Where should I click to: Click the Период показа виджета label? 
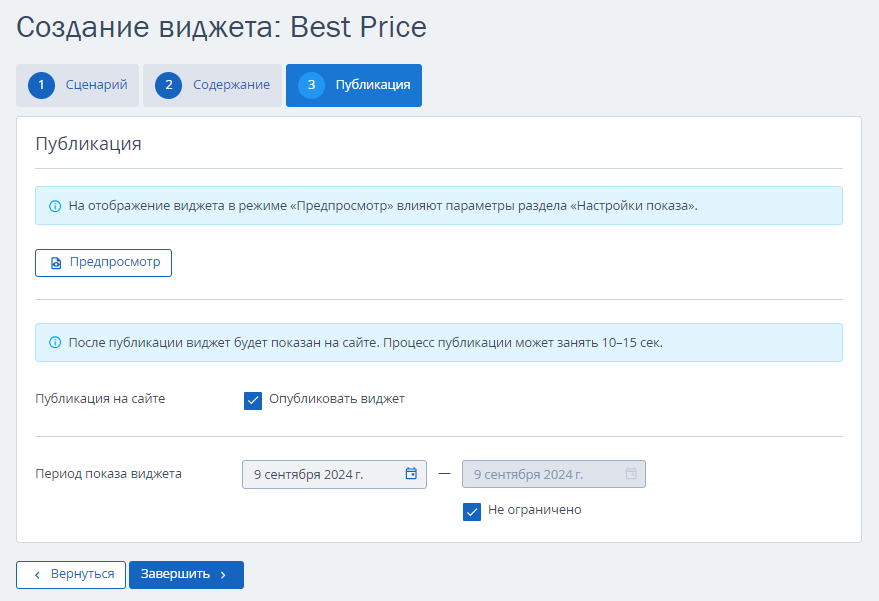pos(108,474)
